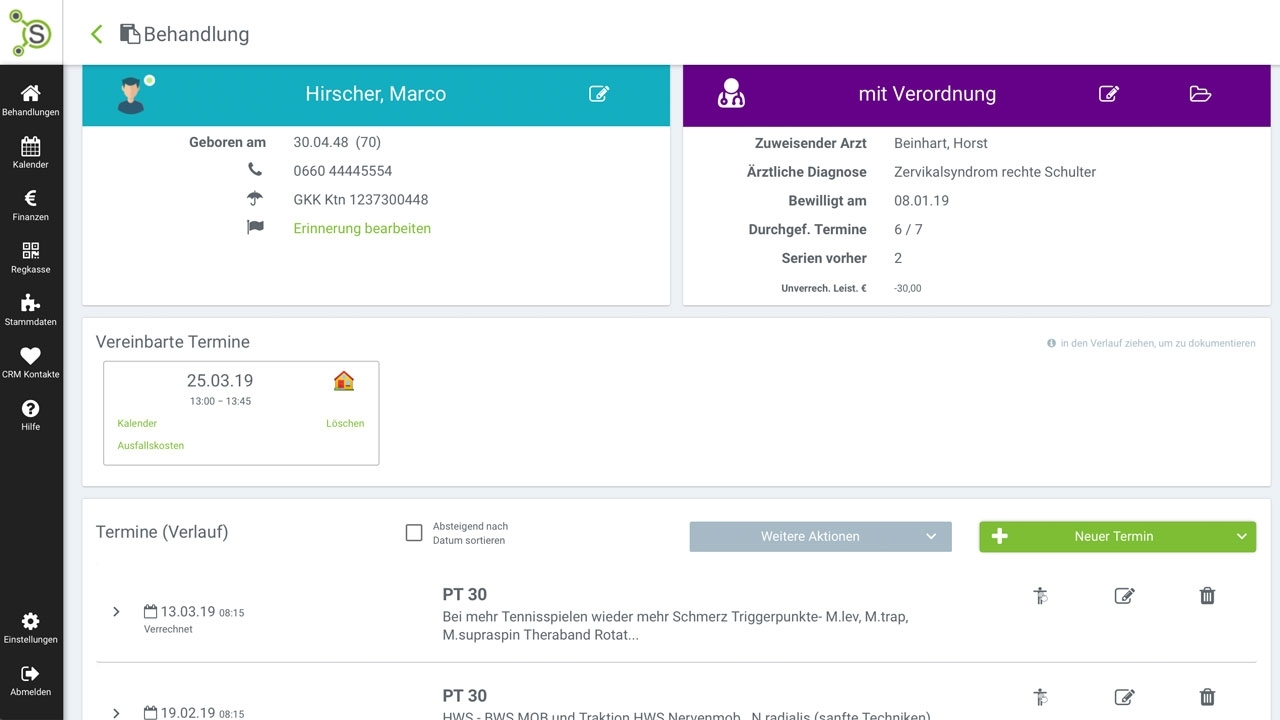Click the Bewilligt am date 08.01.19

[x=922, y=201]
